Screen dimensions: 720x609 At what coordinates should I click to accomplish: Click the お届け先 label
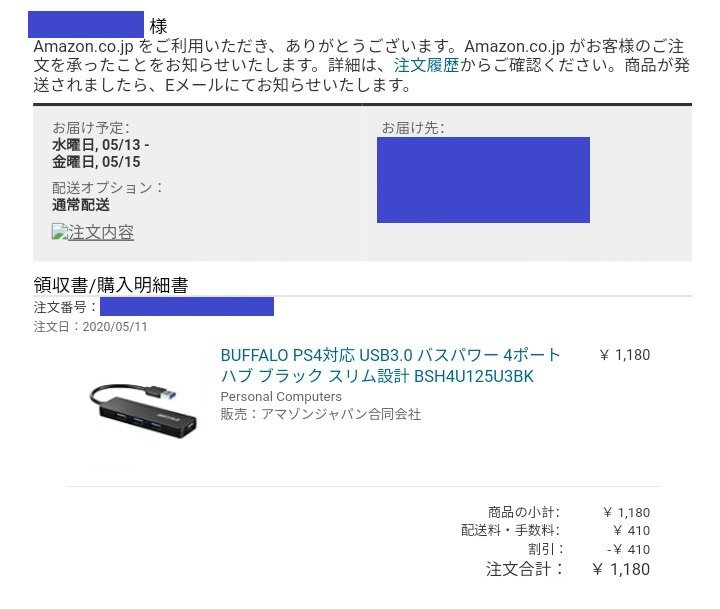(413, 128)
